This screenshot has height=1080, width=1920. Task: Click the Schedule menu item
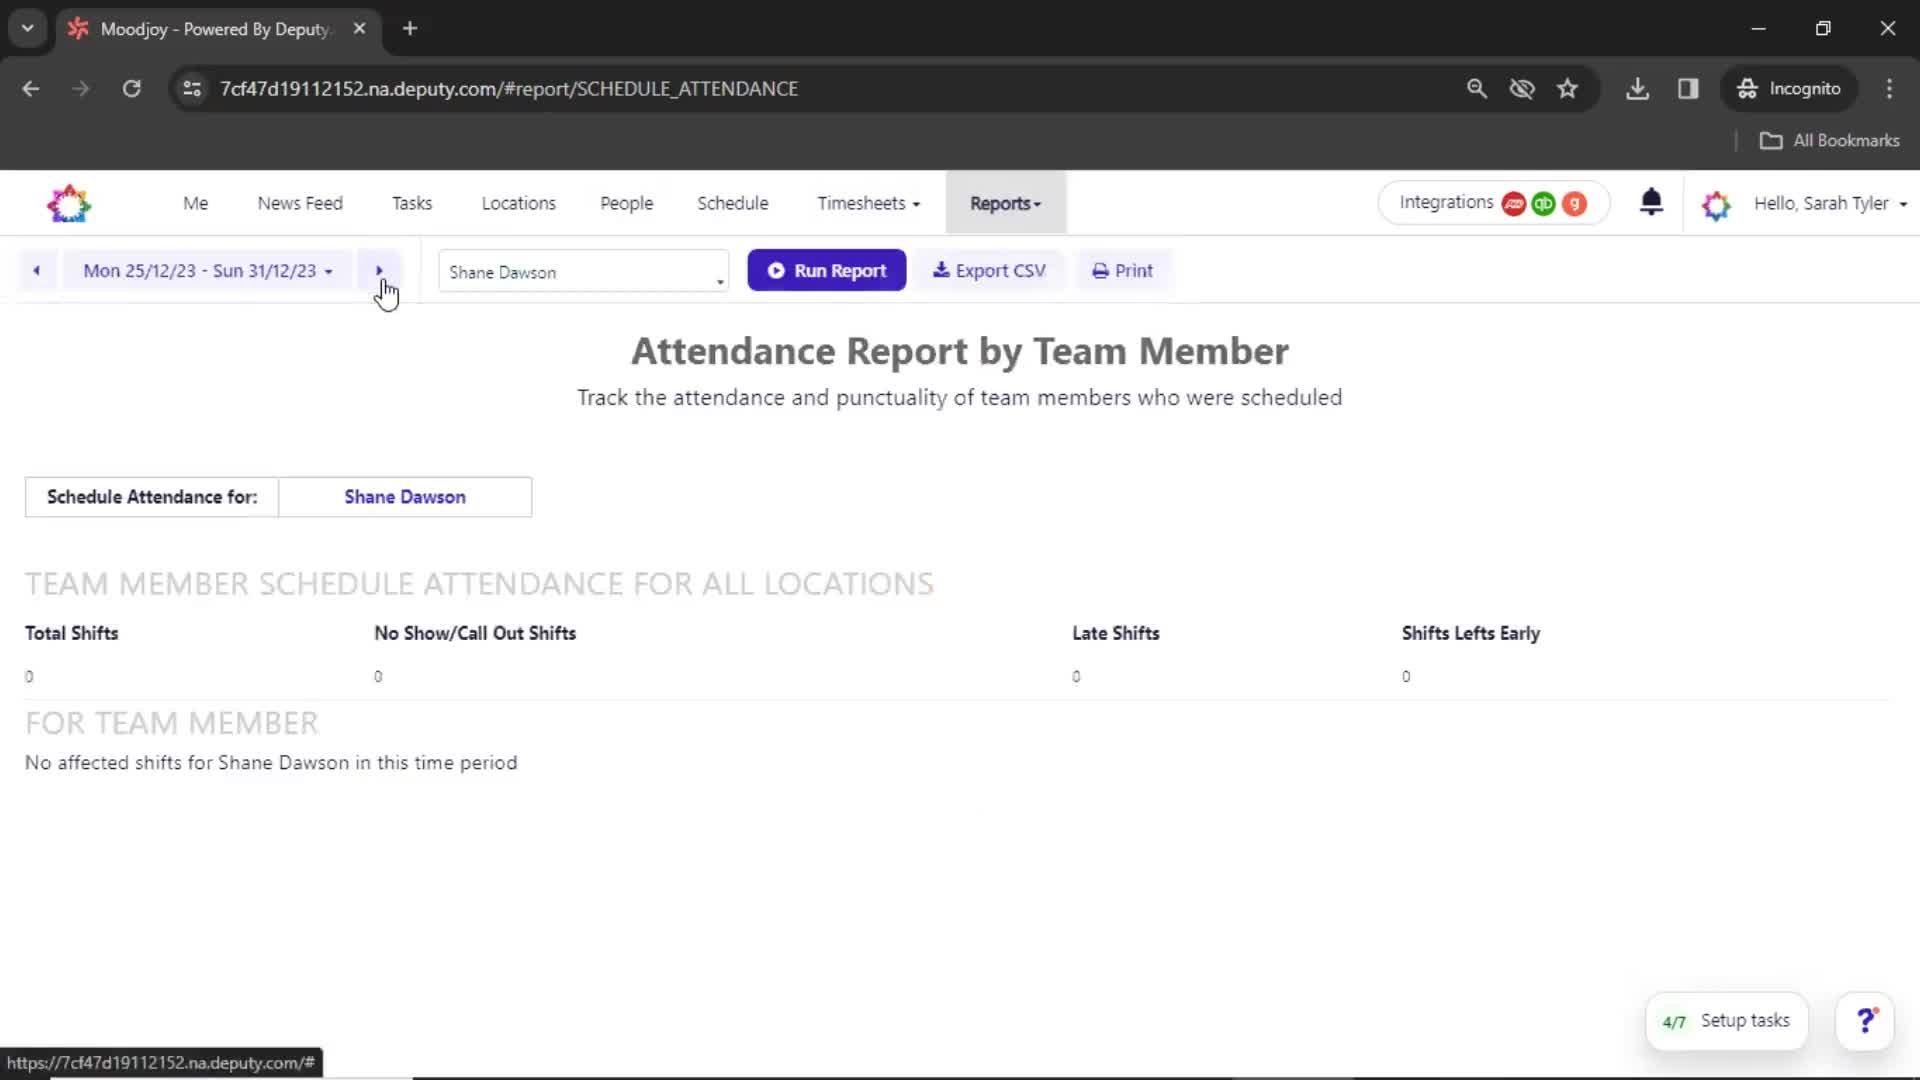[733, 203]
